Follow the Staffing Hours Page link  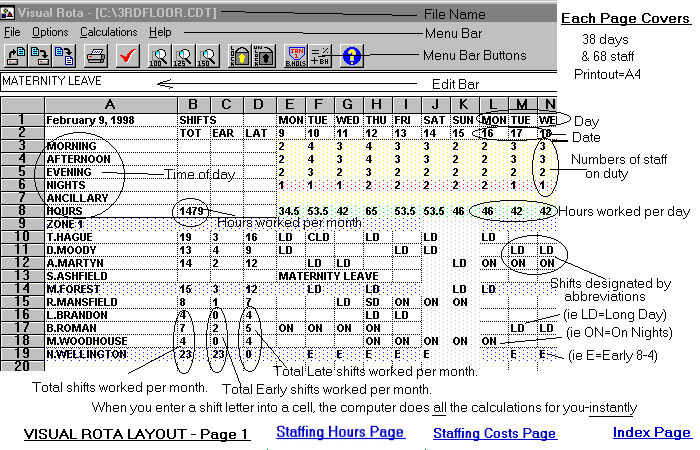pos(340,432)
